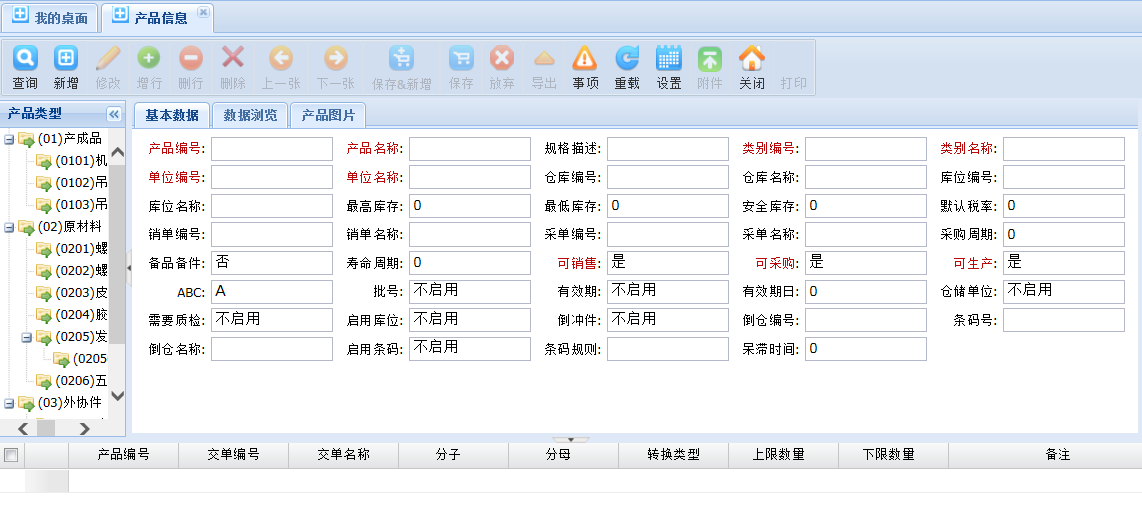Tick the header checkbox in bottom grid
1142x518 pixels.
(11, 455)
